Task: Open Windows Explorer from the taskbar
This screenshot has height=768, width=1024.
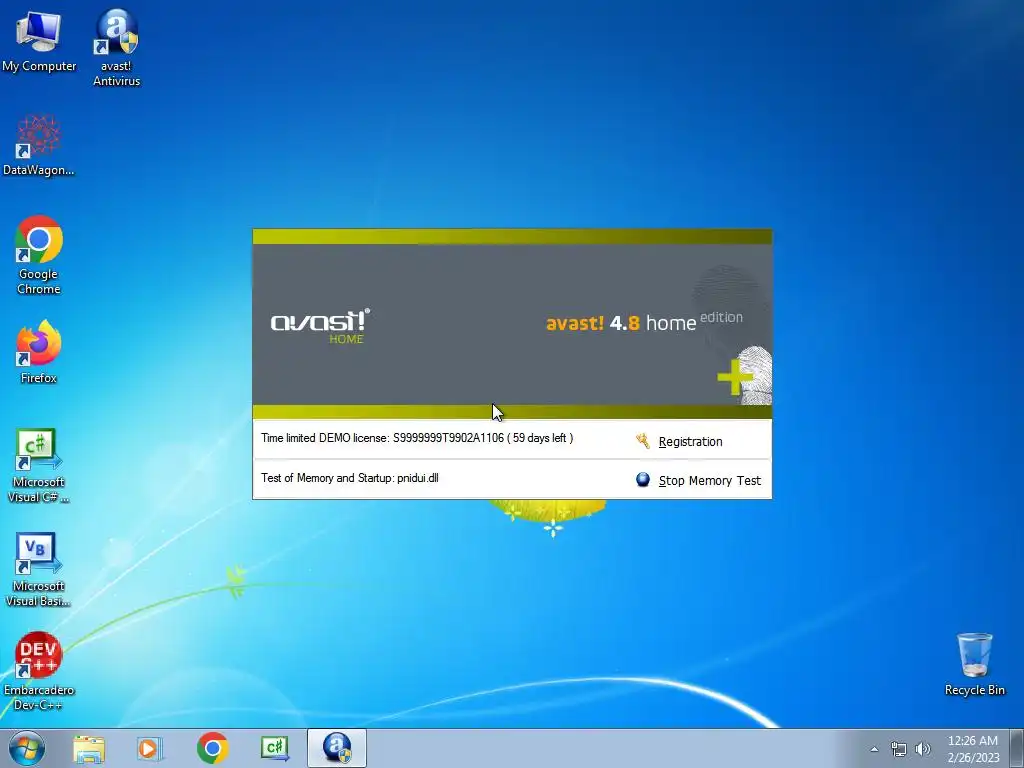Action: (88, 748)
